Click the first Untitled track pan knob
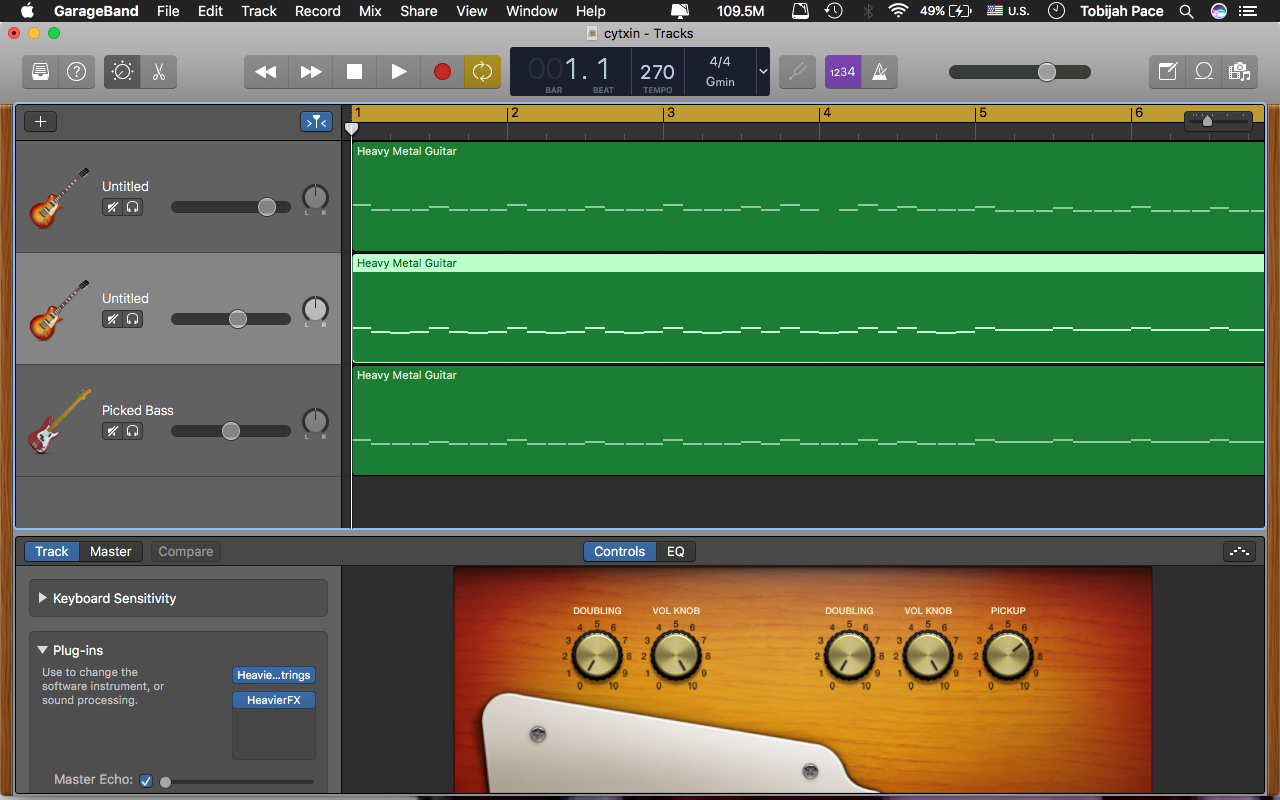The height and width of the screenshot is (800, 1280). (x=315, y=198)
